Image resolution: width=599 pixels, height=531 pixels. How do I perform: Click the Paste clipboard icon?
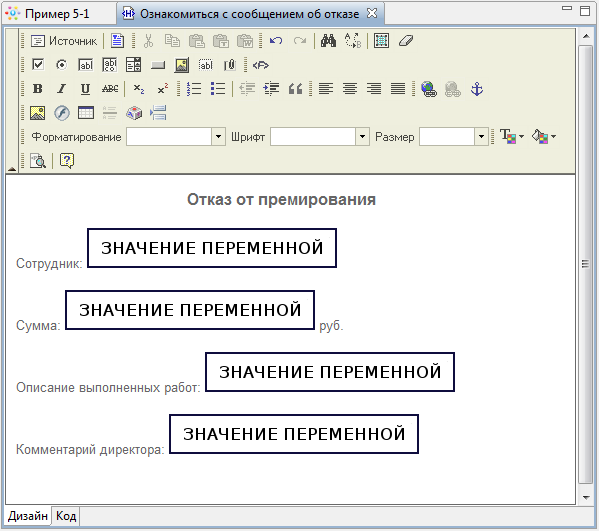click(x=196, y=41)
